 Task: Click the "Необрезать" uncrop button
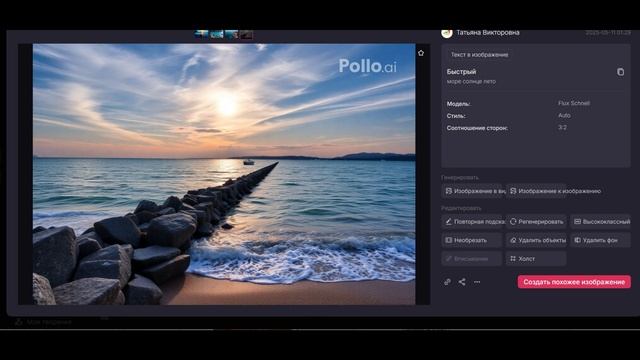(472, 240)
